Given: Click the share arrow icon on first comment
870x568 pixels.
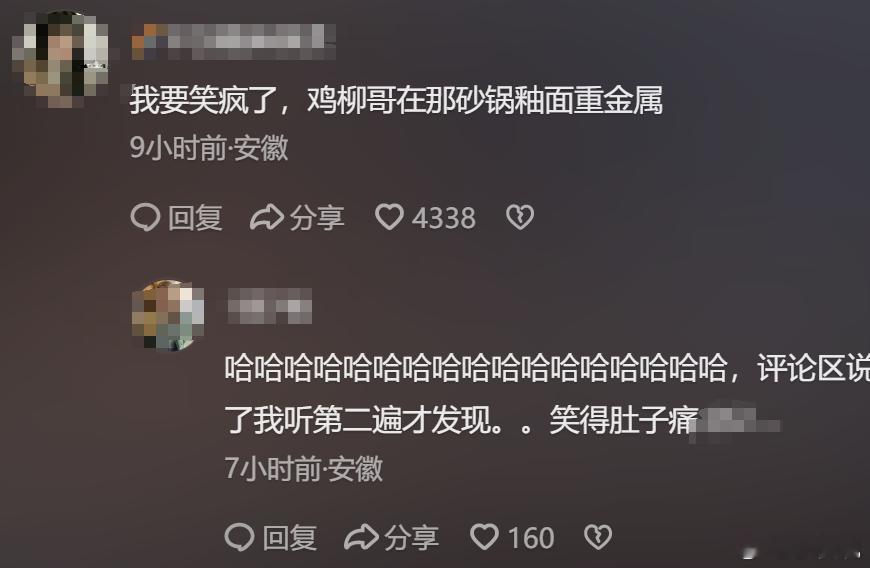Looking at the screenshot, I should [x=267, y=217].
